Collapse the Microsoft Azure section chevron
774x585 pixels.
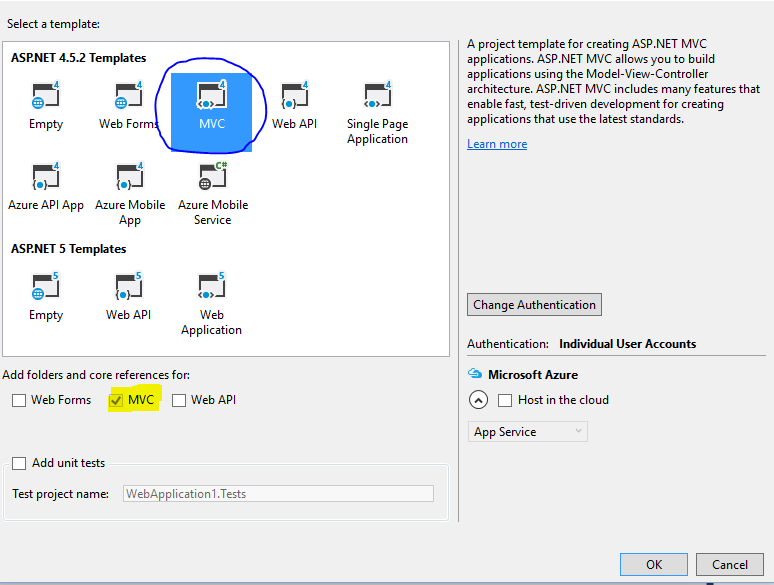pyautogui.click(x=478, y=400)
